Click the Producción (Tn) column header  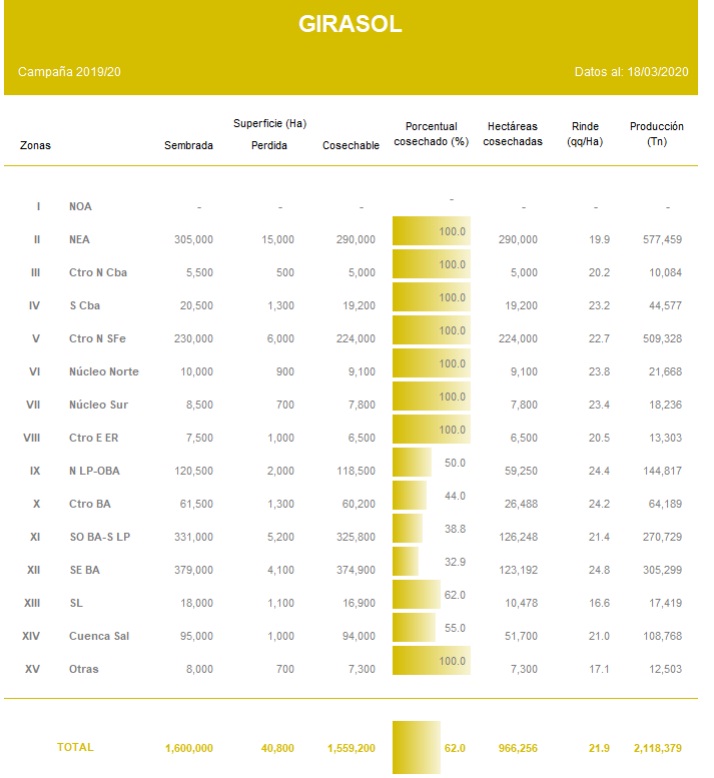pyautogui.click(x=656, y=134)
